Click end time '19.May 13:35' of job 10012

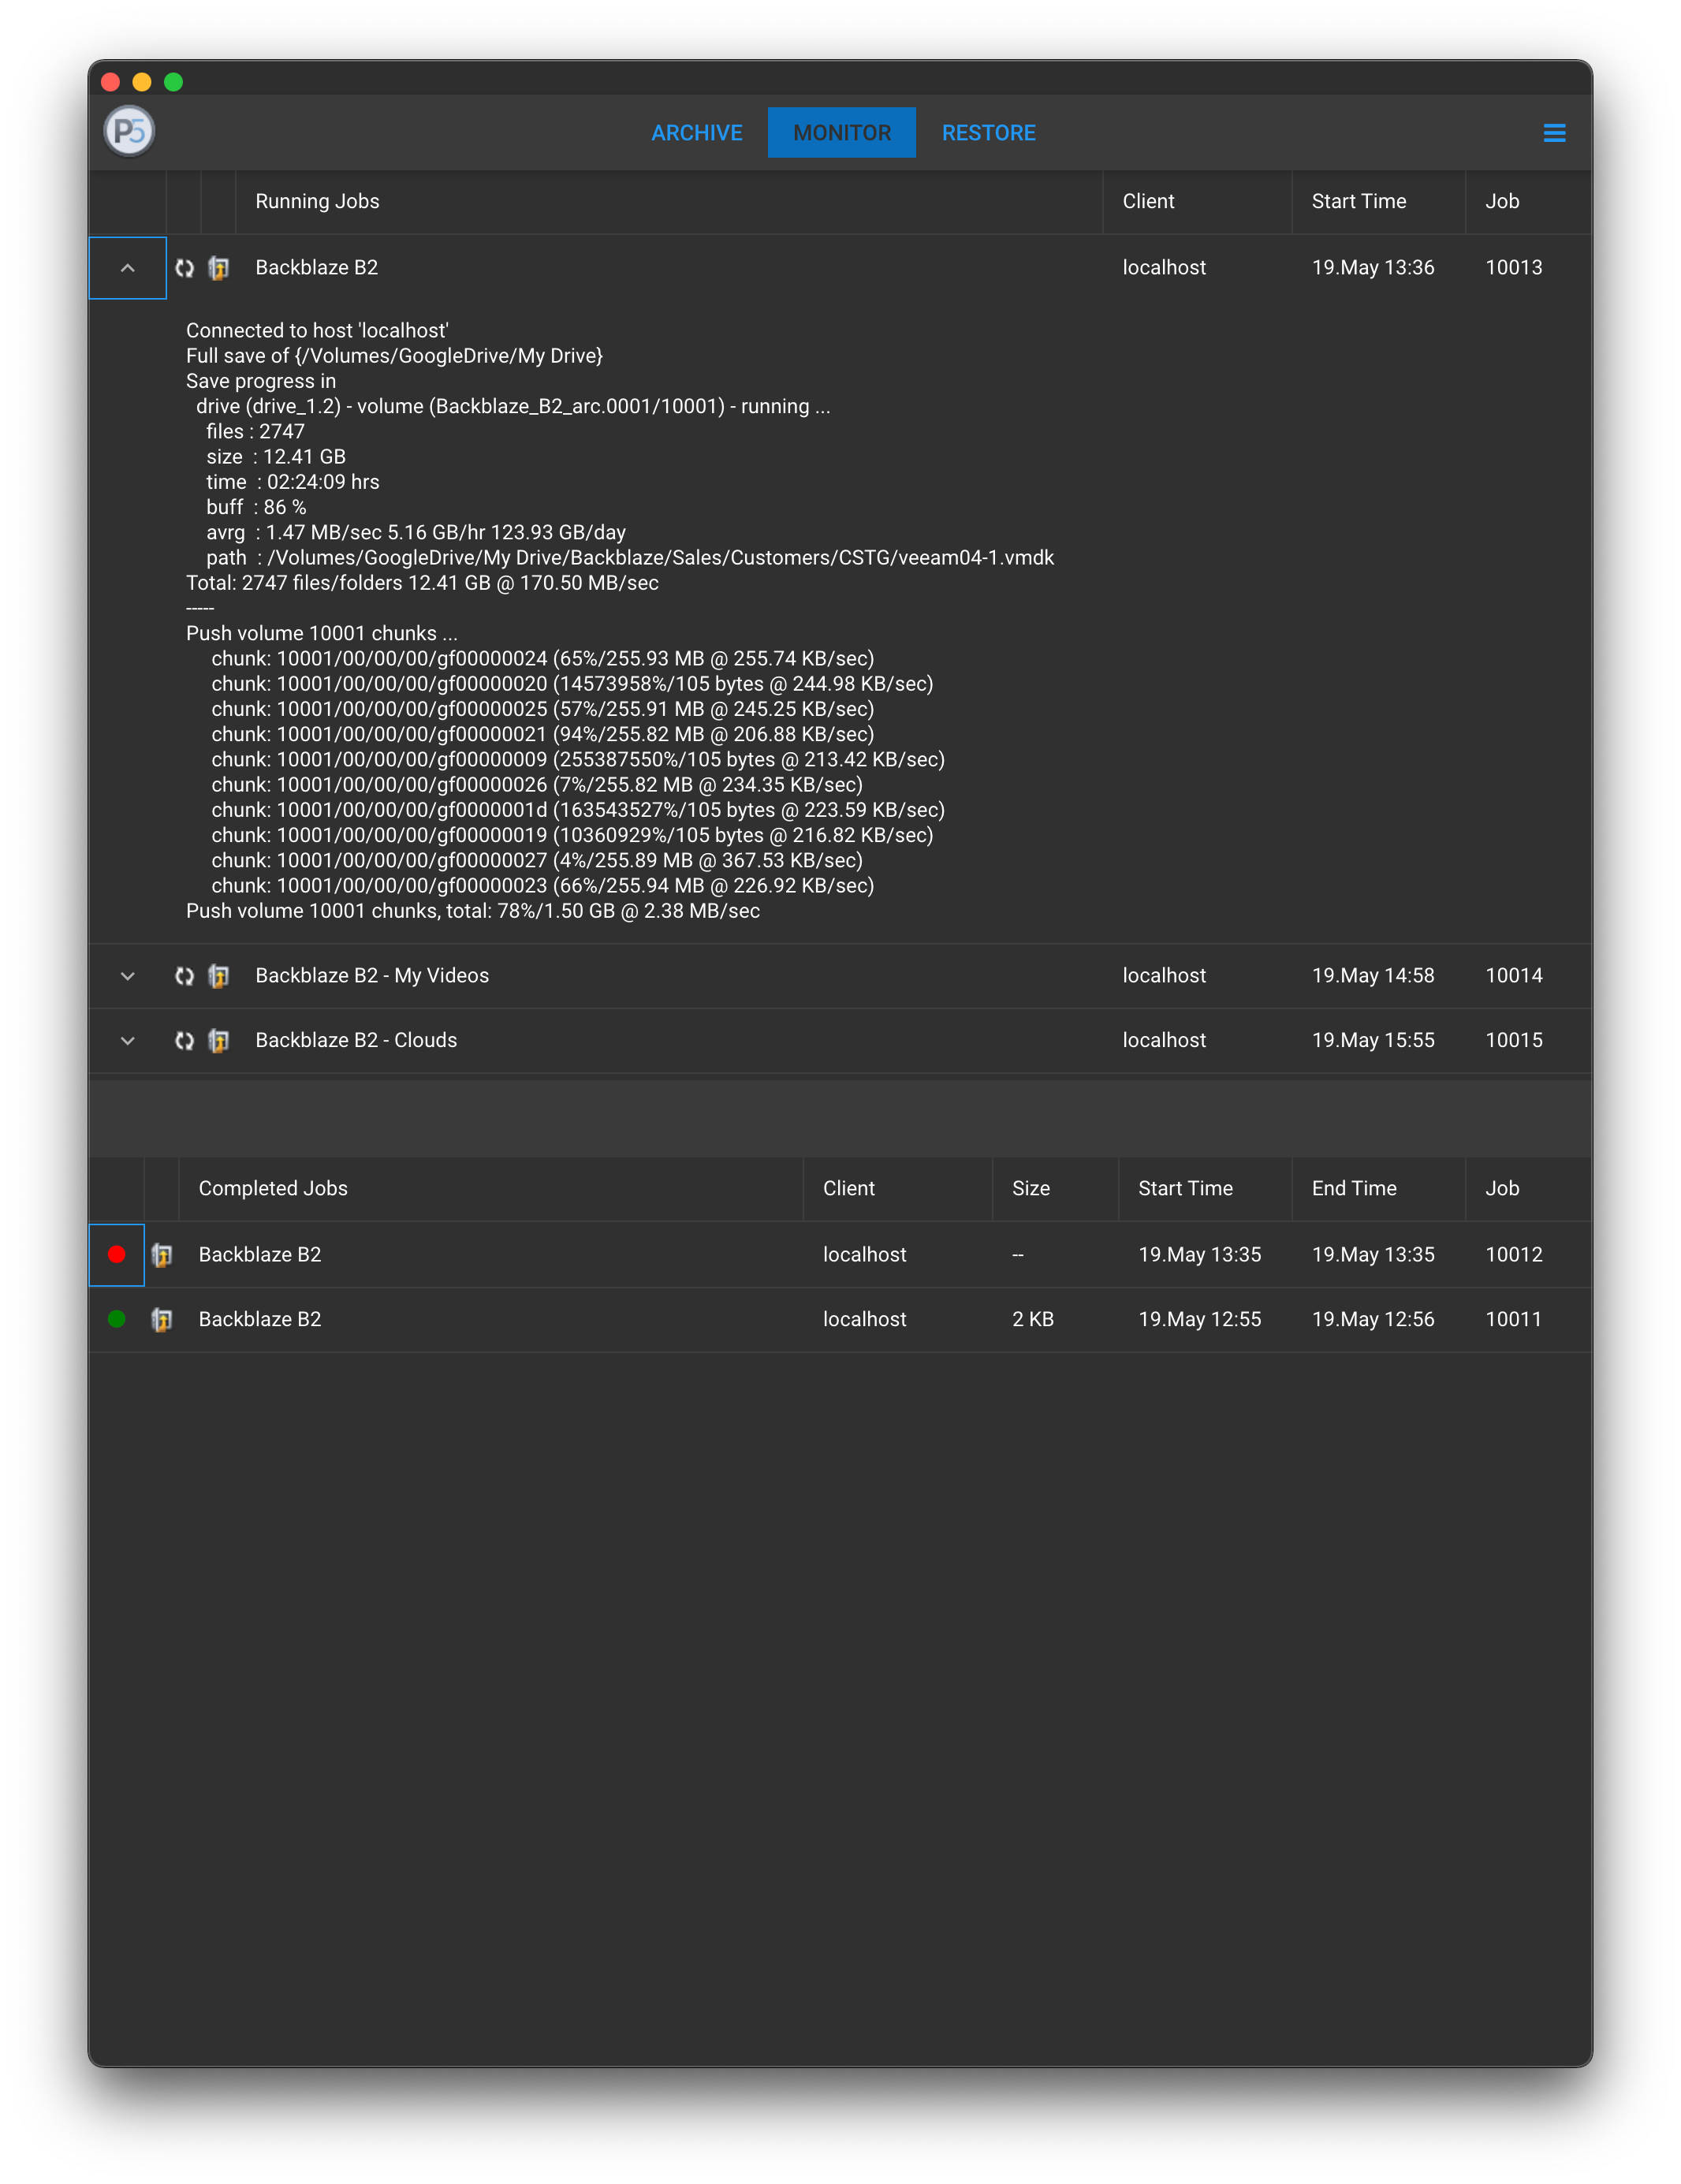(x=1373, y=1254)
